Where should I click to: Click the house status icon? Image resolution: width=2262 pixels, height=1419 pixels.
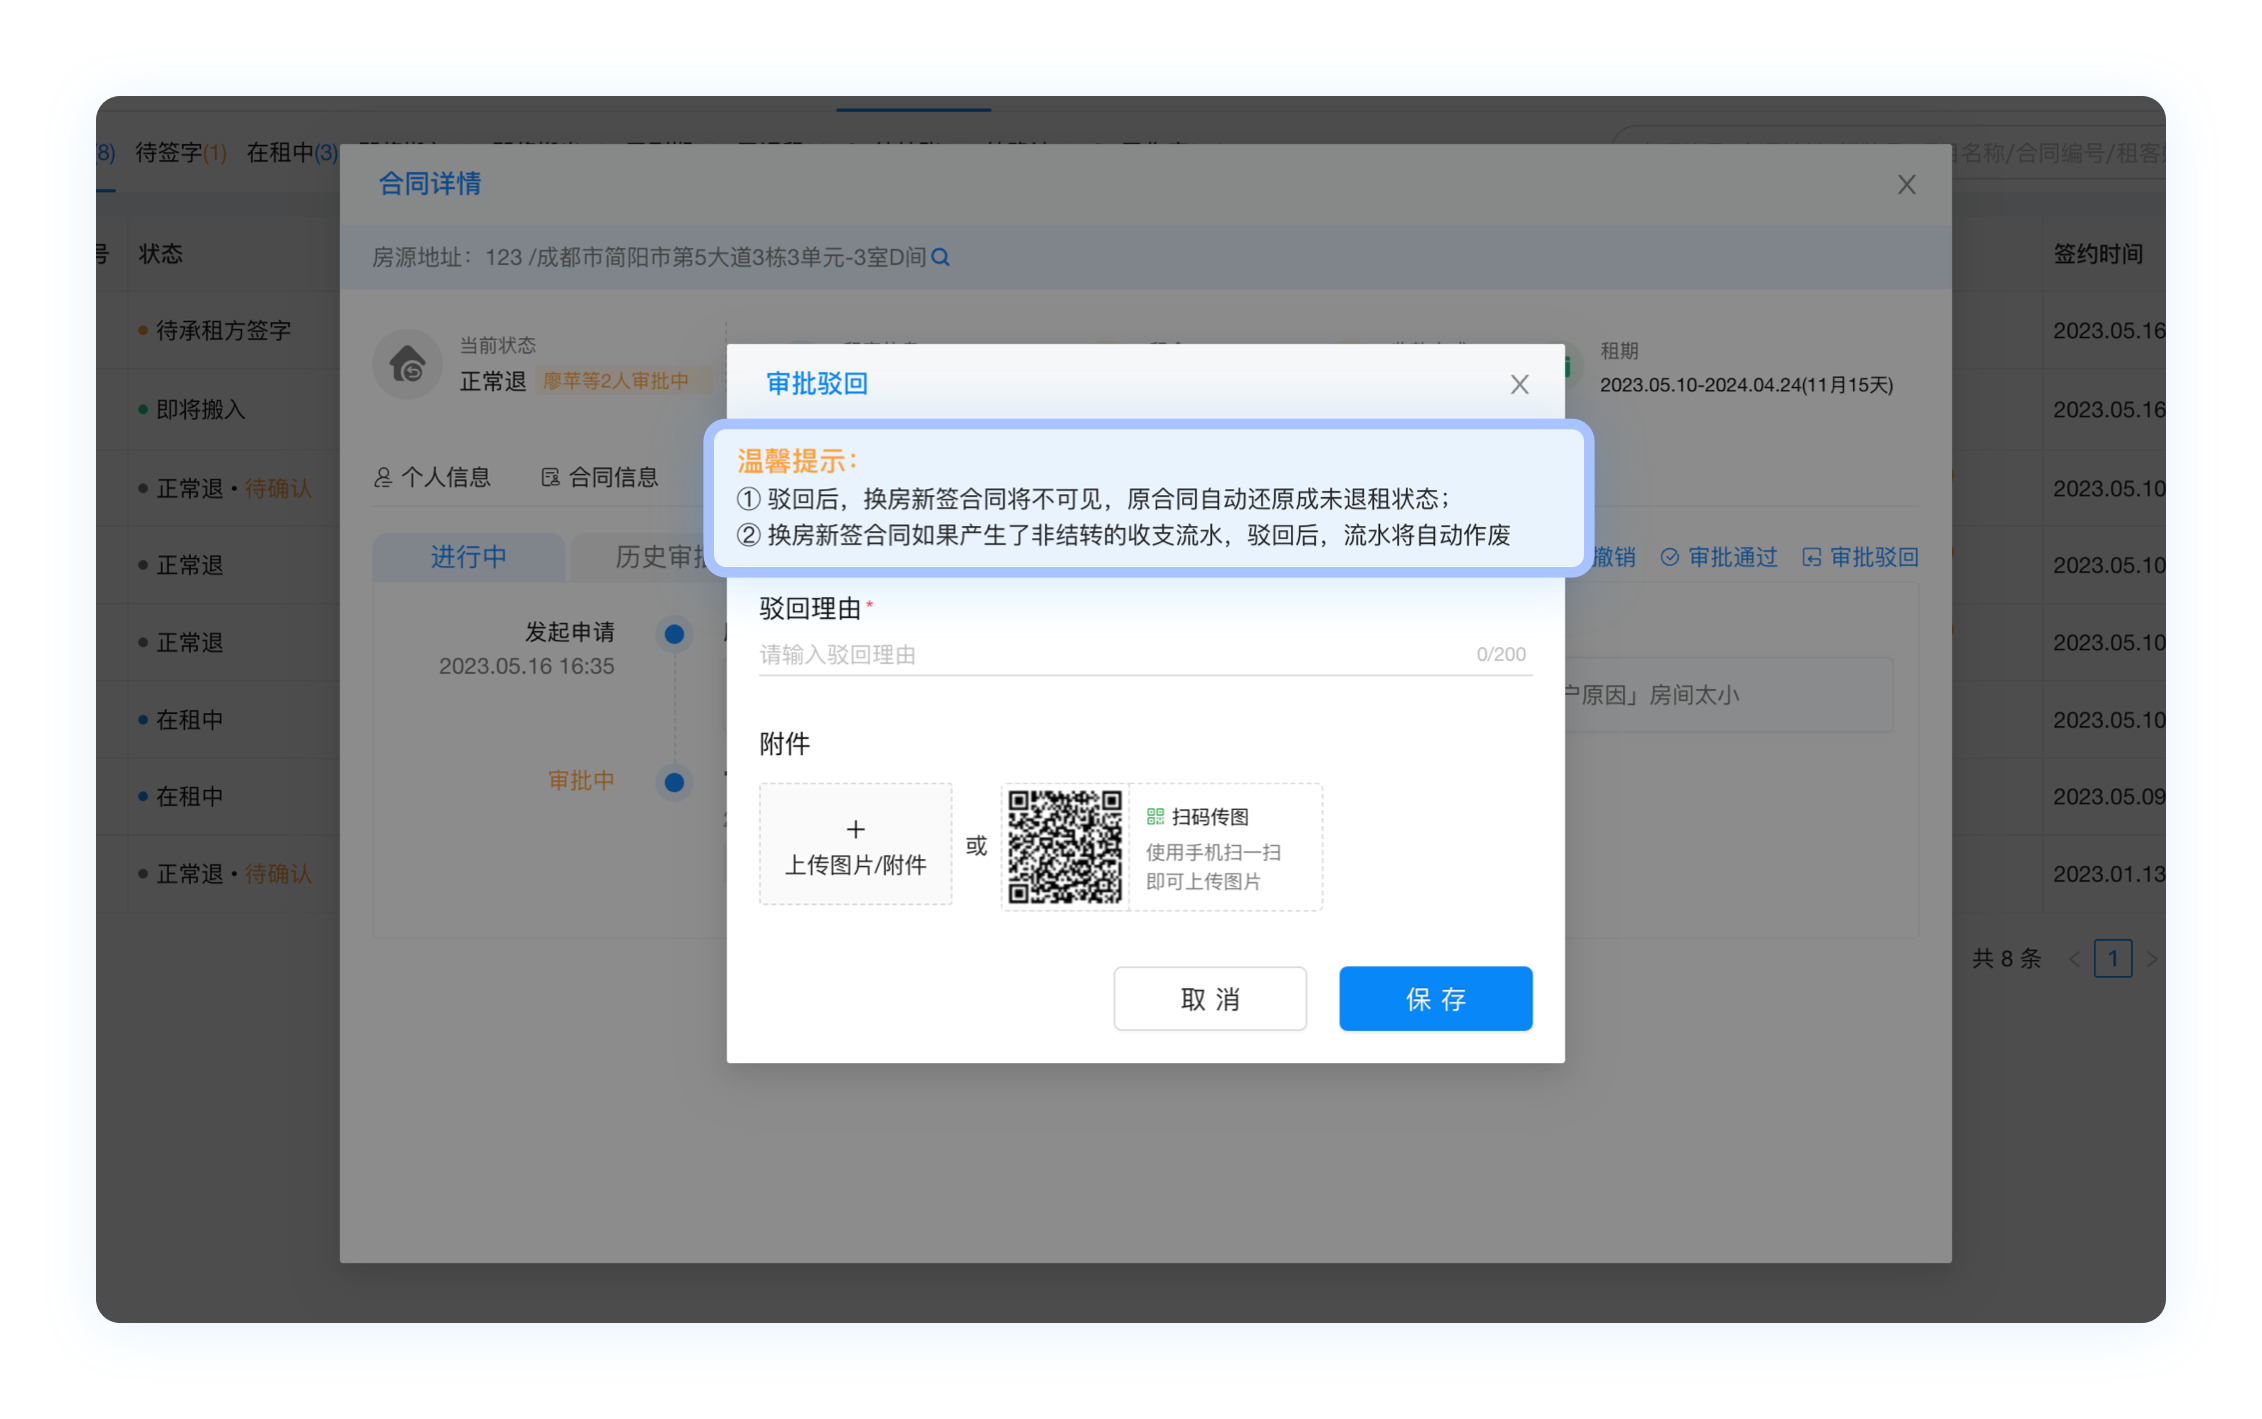pyautogui.click(x=407, y=364)
